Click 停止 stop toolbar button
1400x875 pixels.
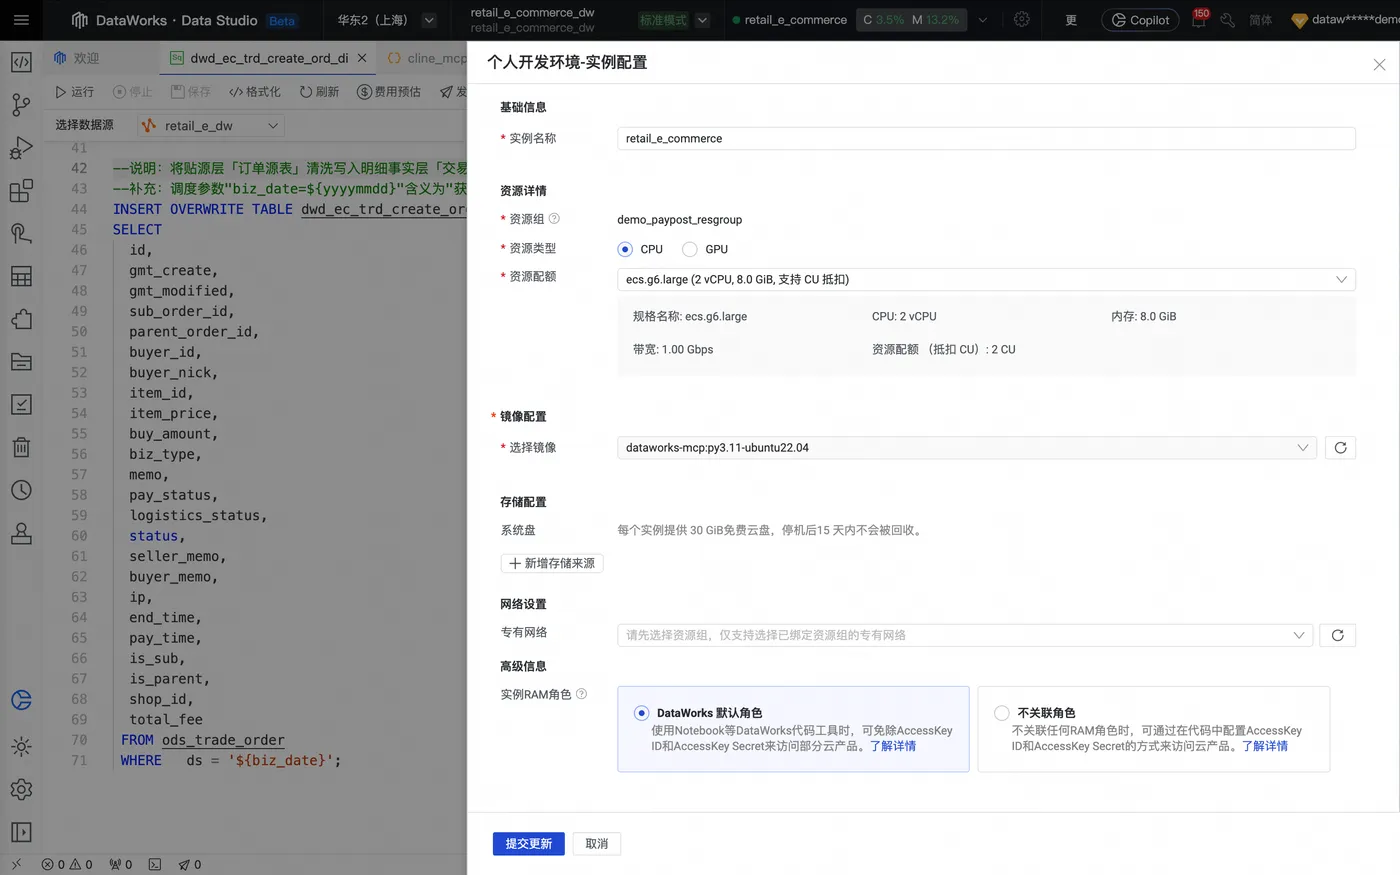point(132,92)
